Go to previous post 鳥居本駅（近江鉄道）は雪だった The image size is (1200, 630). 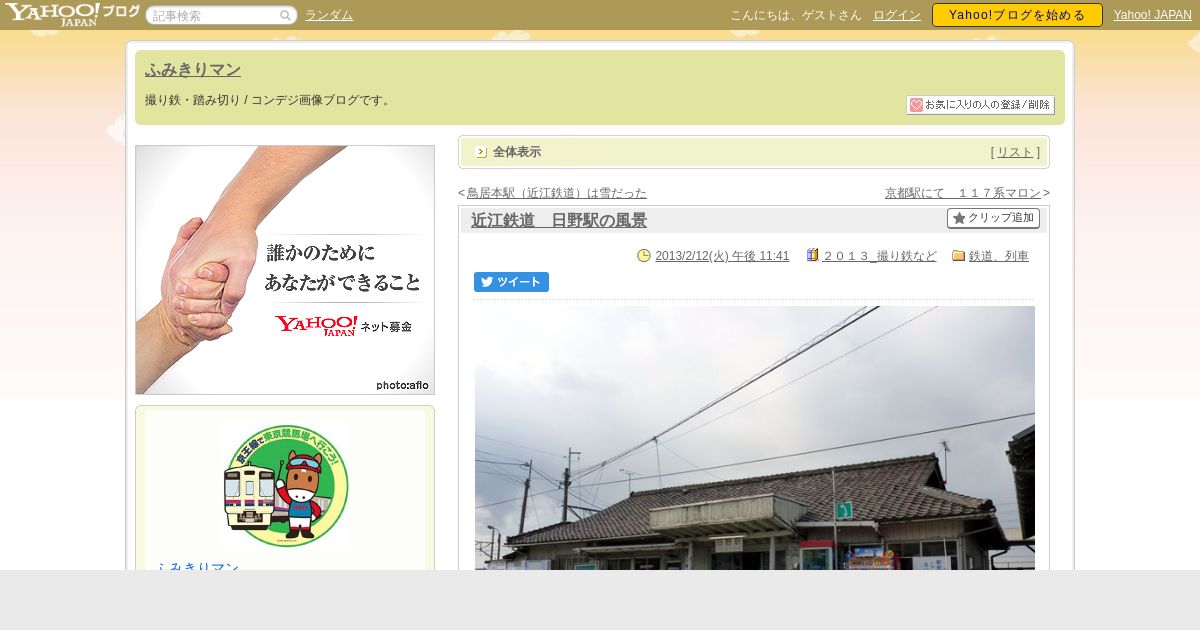(557, 193)
